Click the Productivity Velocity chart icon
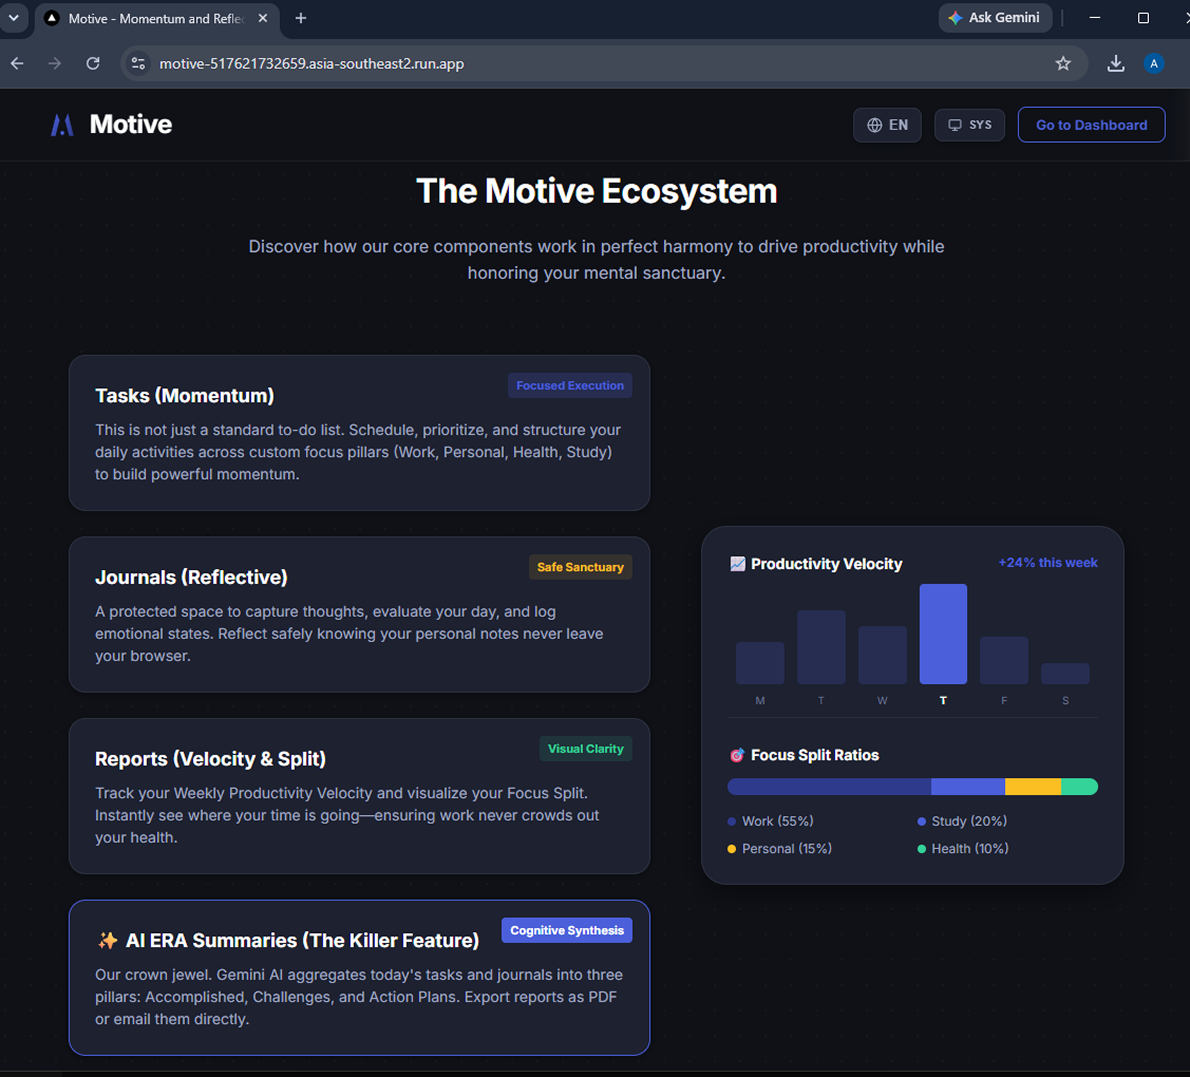 click(737, 563)
